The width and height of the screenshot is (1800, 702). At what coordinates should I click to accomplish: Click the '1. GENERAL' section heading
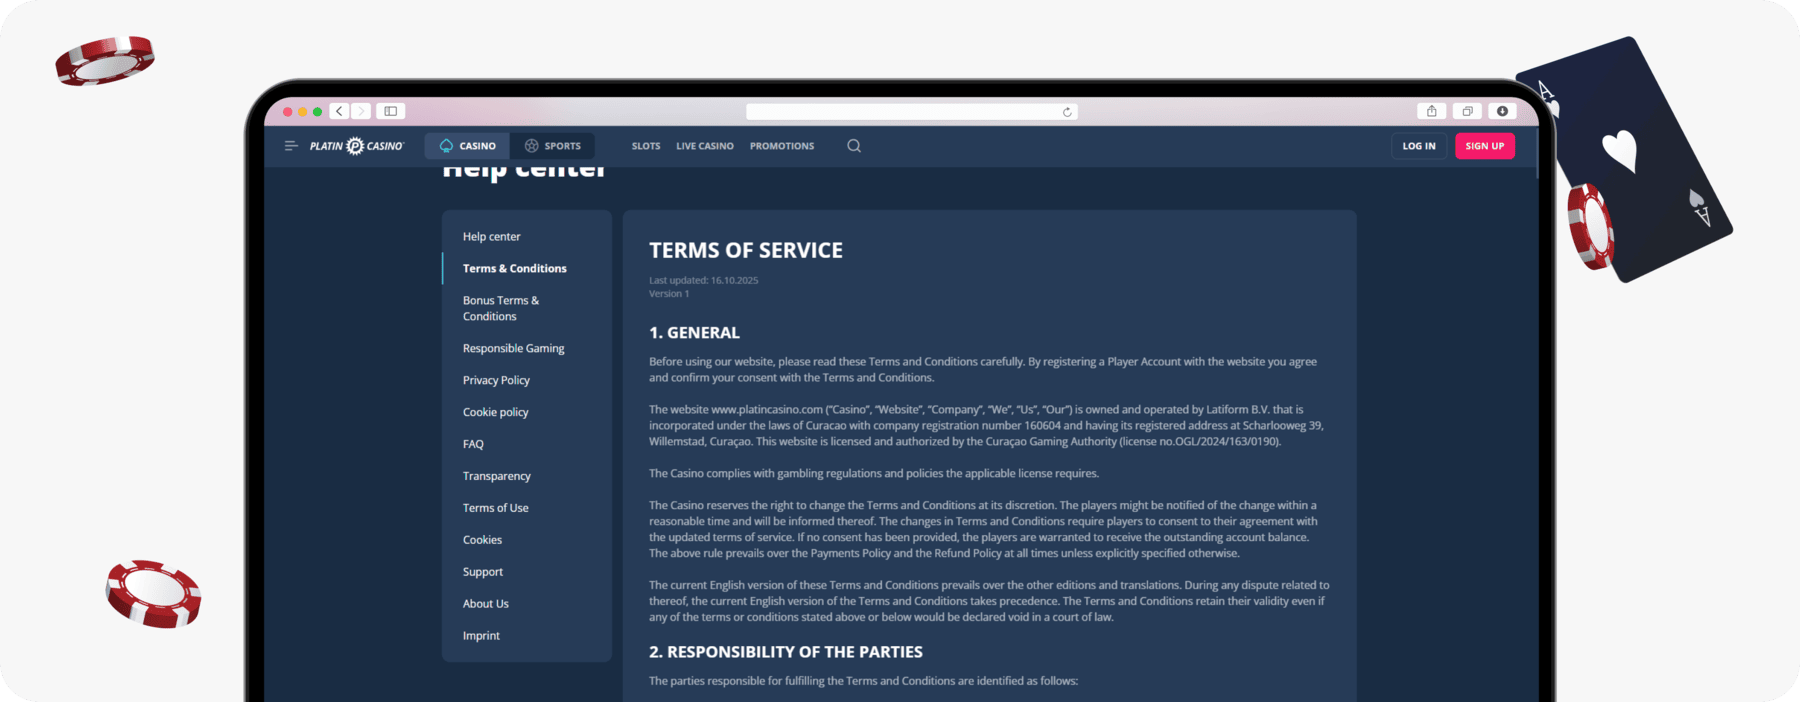(695, 333)
